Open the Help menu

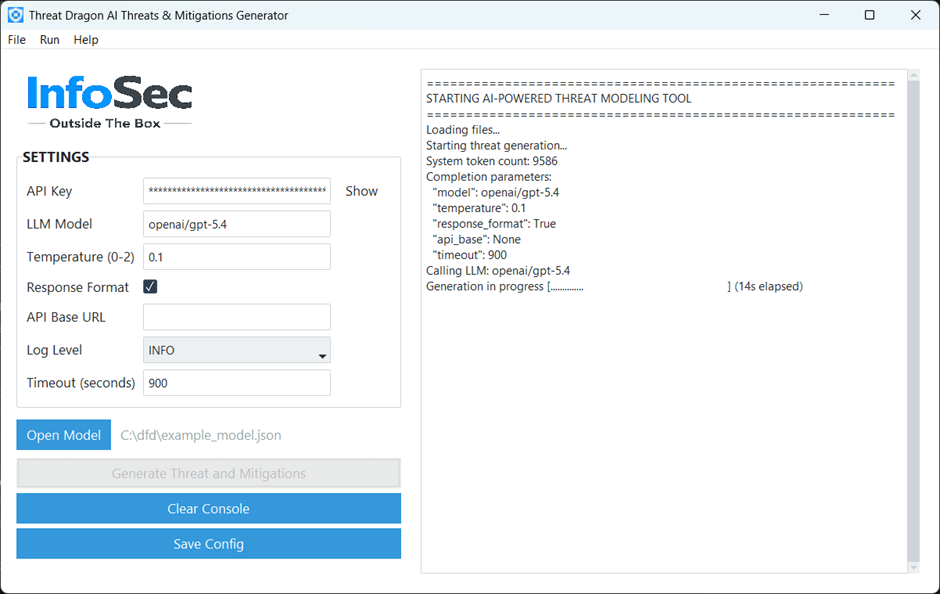(86, 40)
